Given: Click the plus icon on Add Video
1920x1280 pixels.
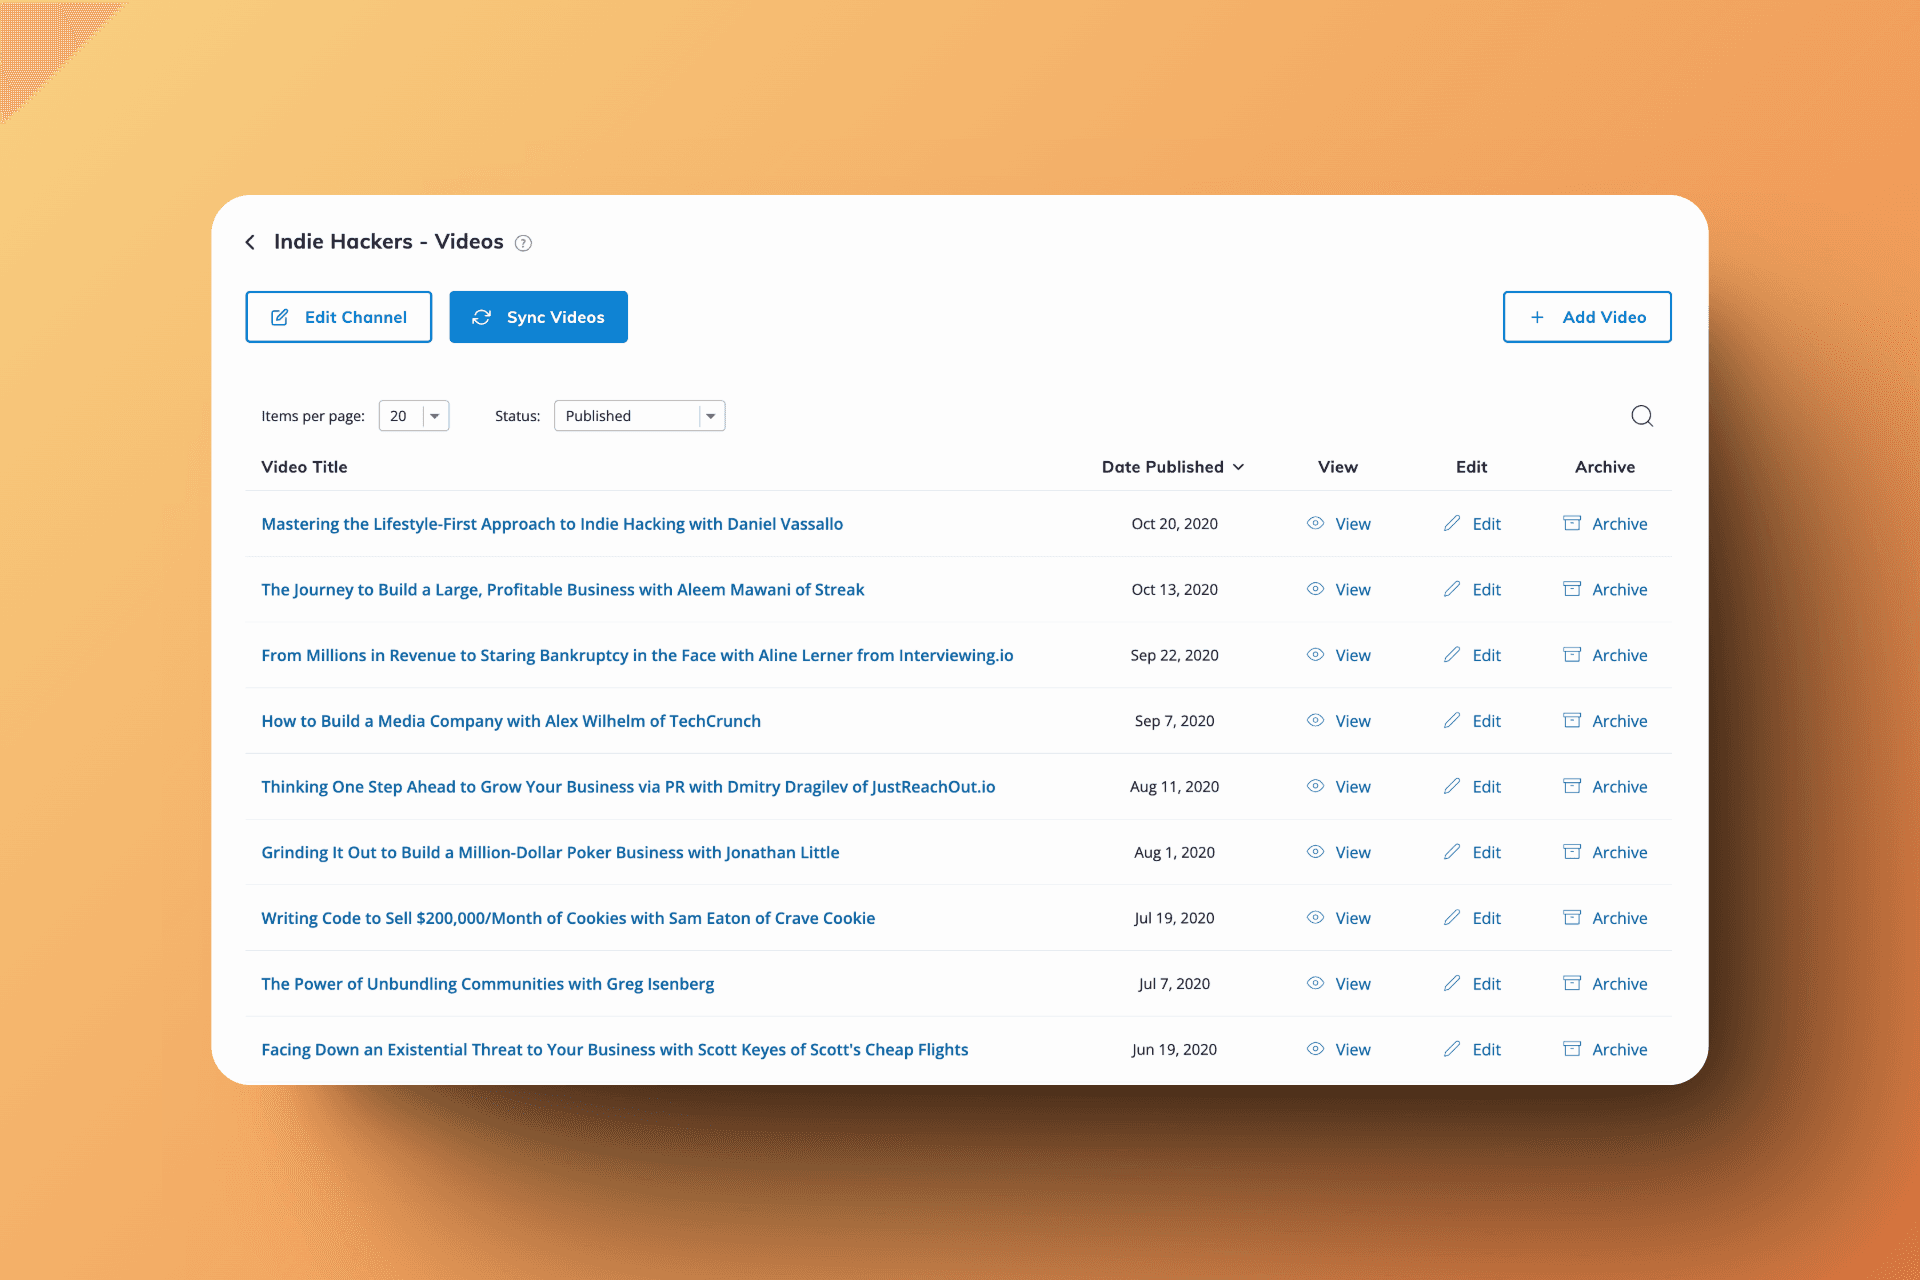Looking at the screenshot, I should (x=1537, y=317).
